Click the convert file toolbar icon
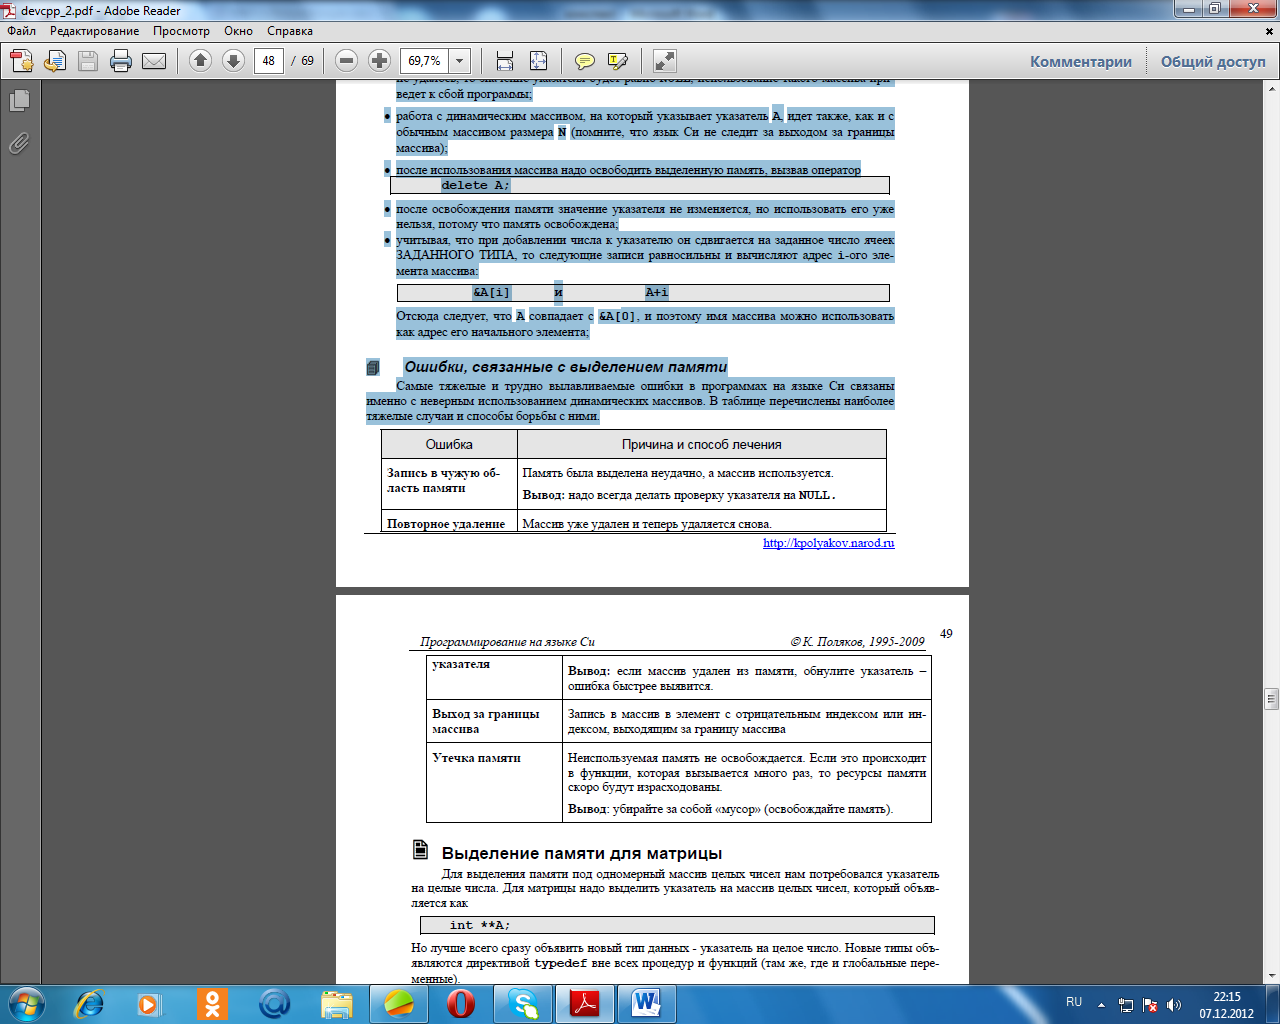This screenshot has height=1024, width=1280. click(55, 61)
